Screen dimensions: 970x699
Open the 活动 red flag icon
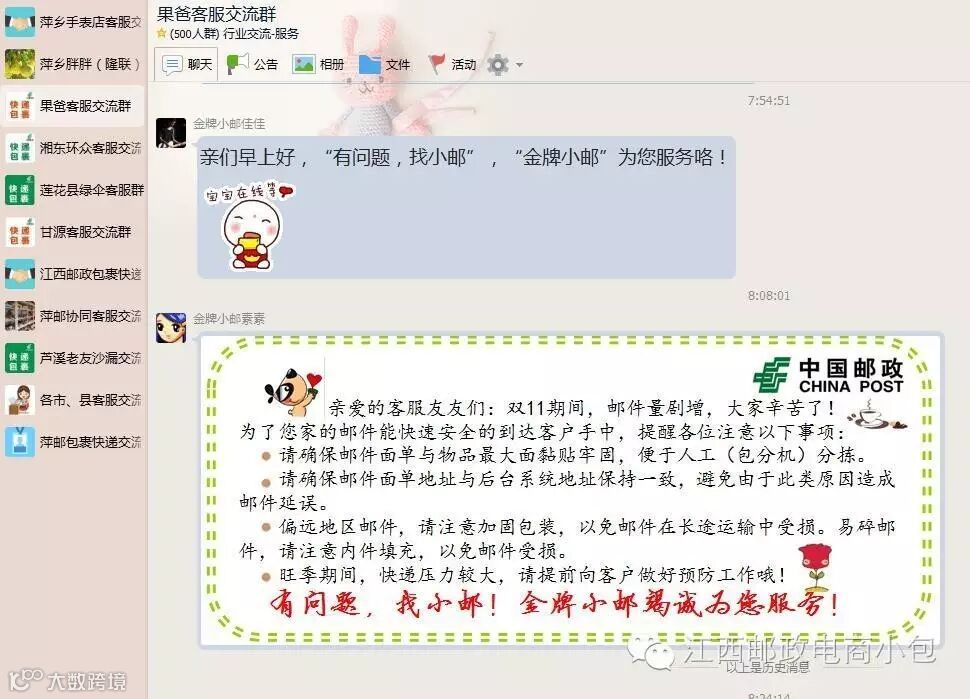[x=436, y=64]
